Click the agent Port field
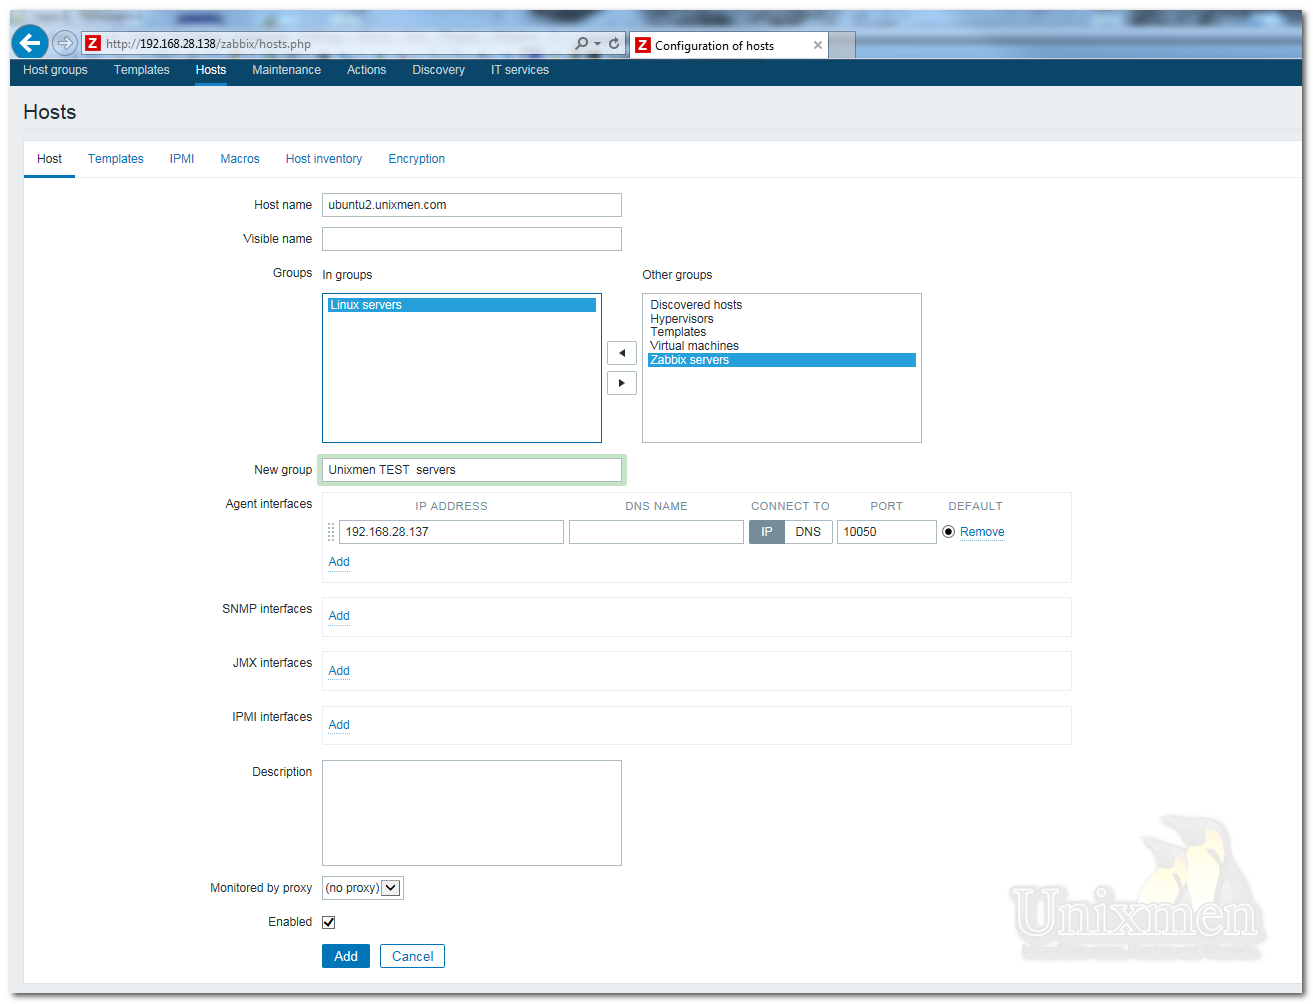The image size is (1313, 1004). point(887,532)
